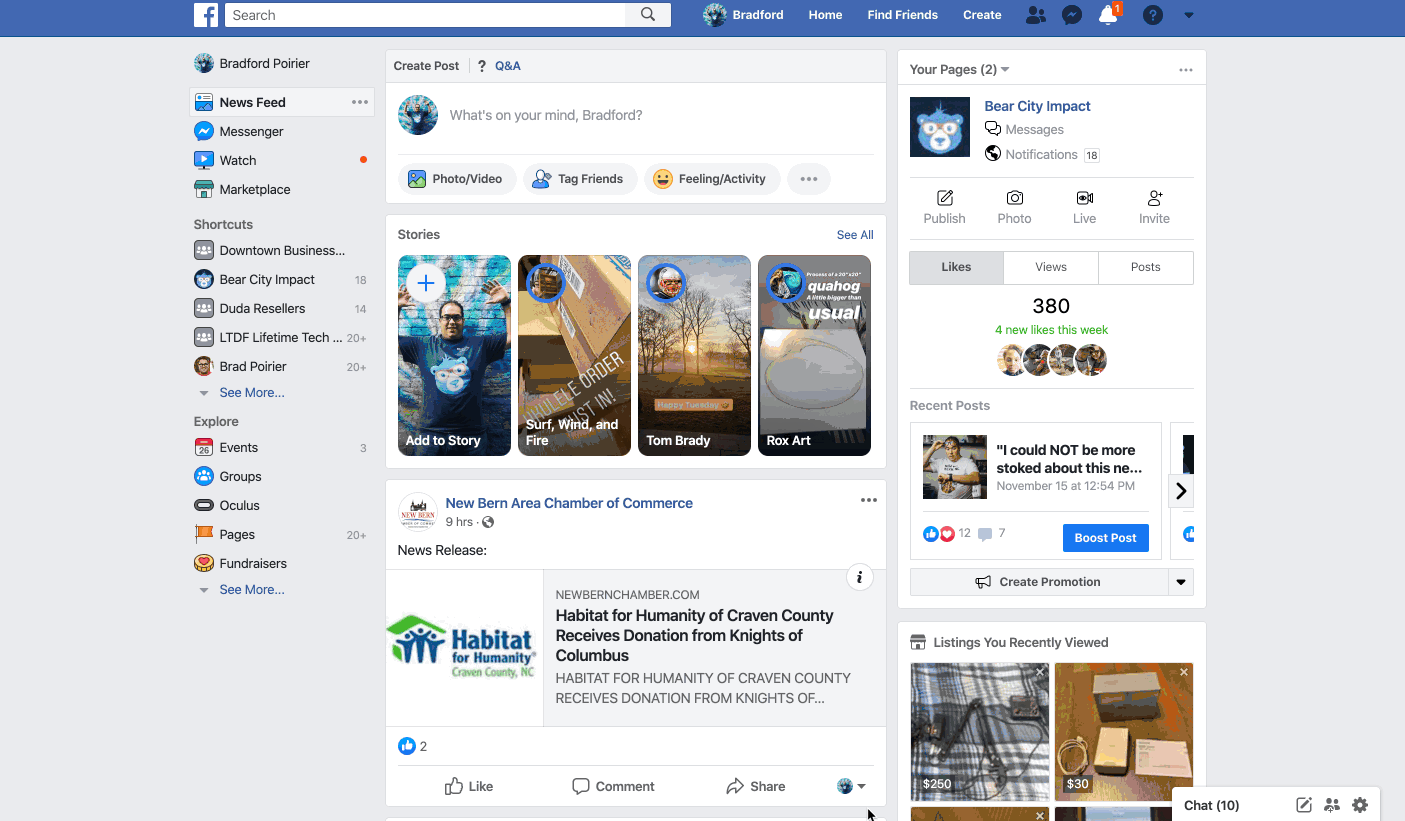Open account dropdown arrow in top bar
1405x821 pixels.
tap(1189, 15)
